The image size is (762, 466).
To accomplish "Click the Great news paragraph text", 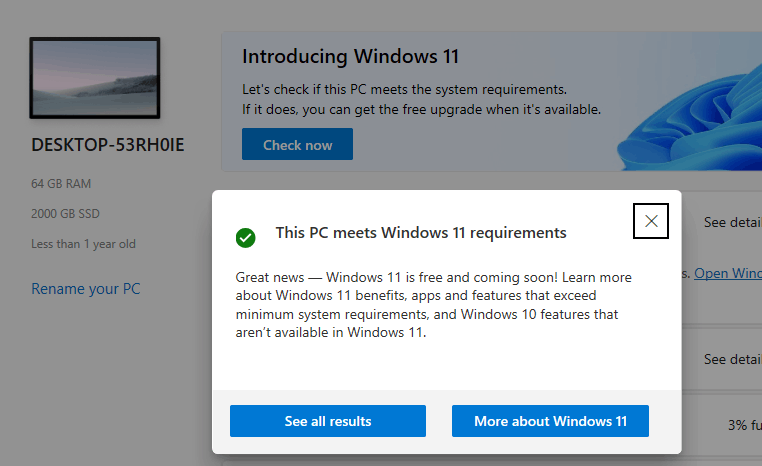I will [433, 305].
